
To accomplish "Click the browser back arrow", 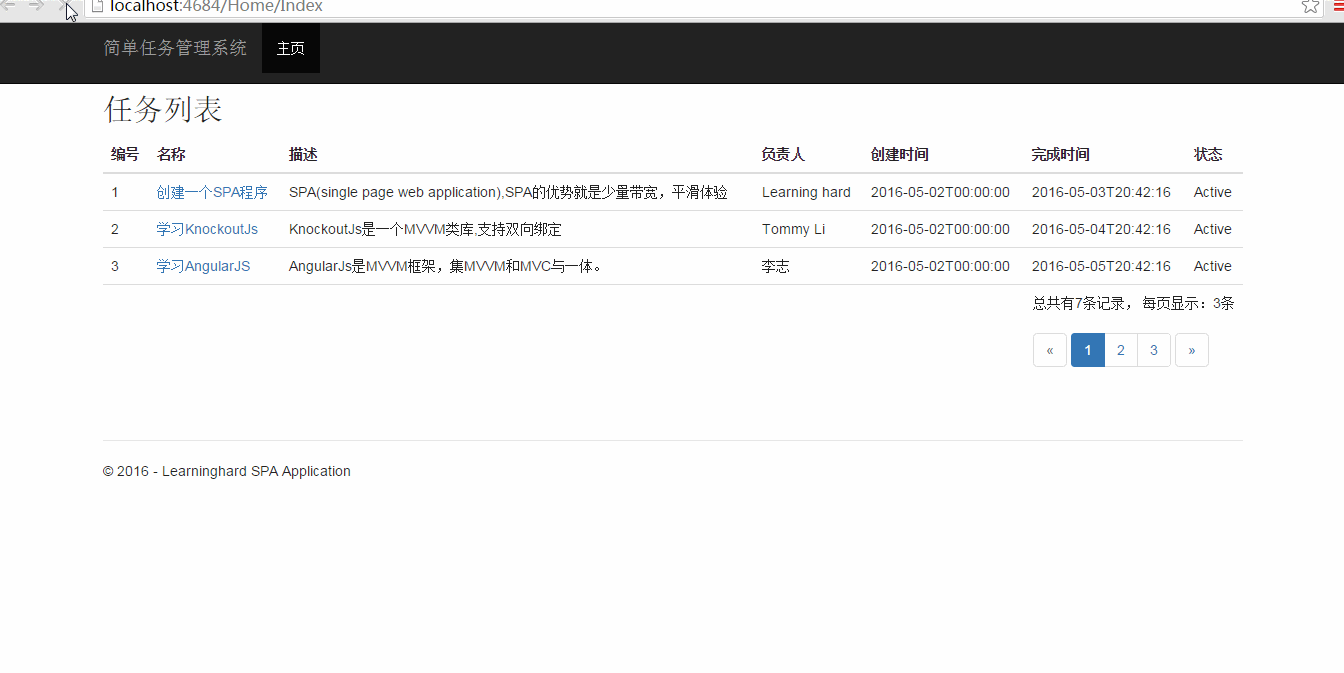I will click(8, 6).
